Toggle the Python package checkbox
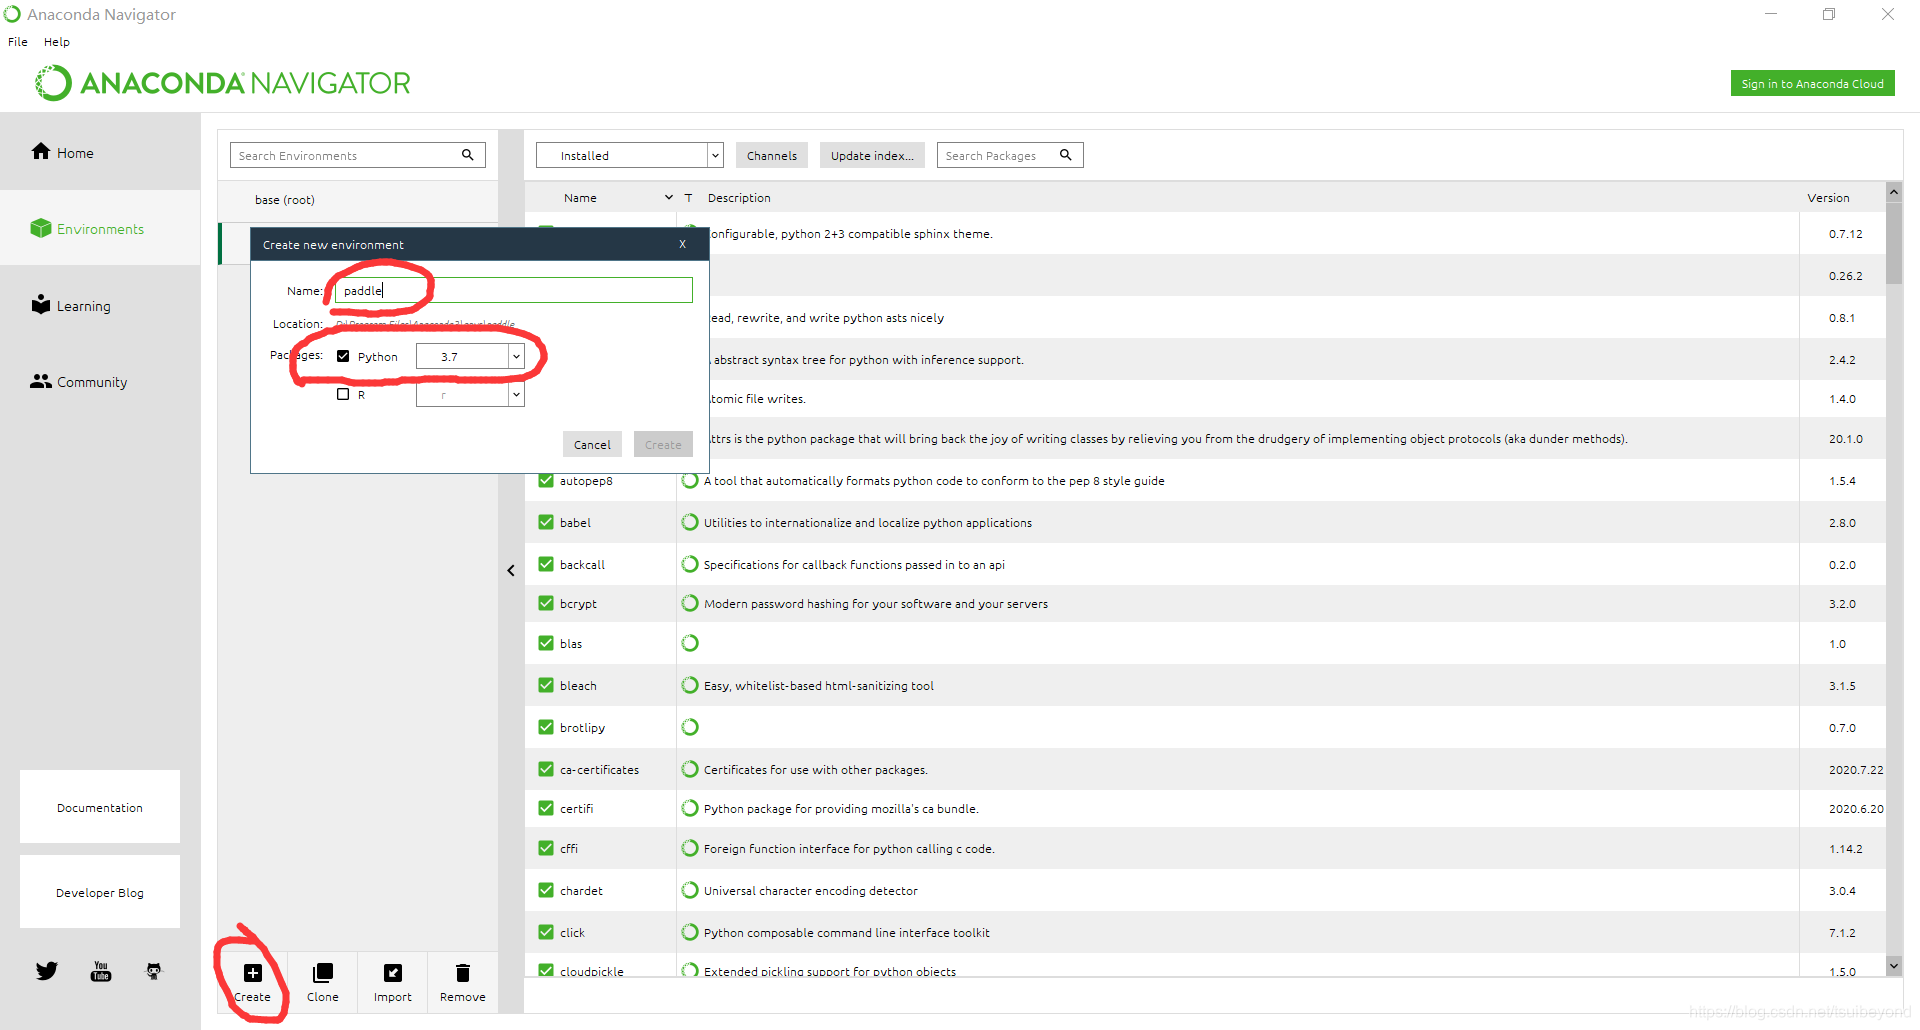Viewport: 1920px width, 1030px height. 343,356
